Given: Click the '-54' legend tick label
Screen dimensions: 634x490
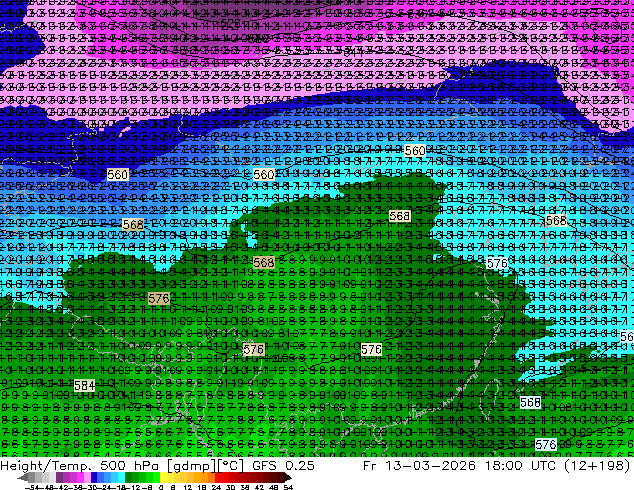Looking at the screenshot, I should 32,488.
